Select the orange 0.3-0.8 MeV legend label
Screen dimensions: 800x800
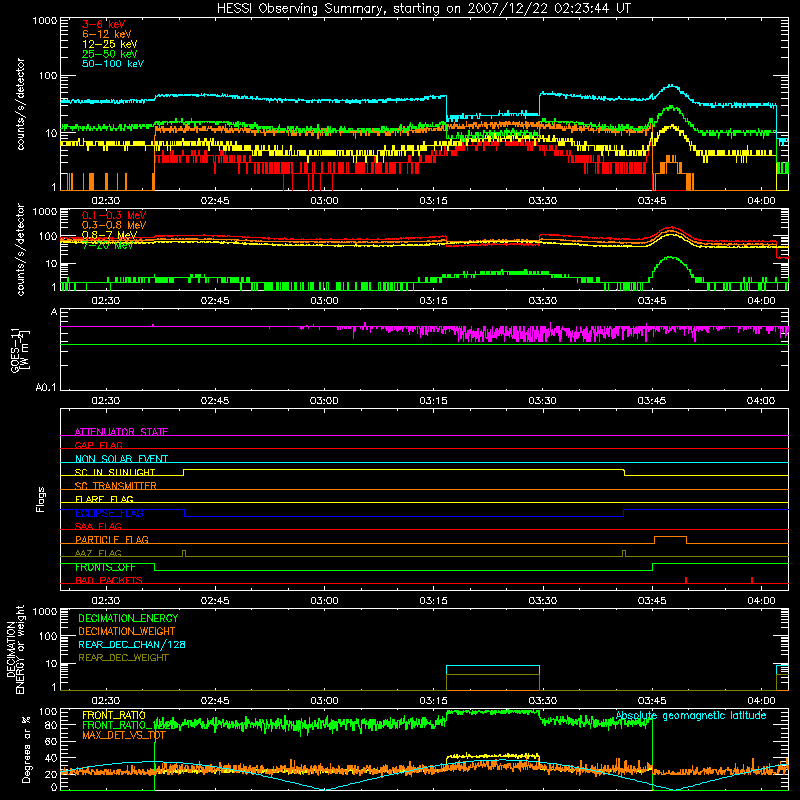(114, 225)
